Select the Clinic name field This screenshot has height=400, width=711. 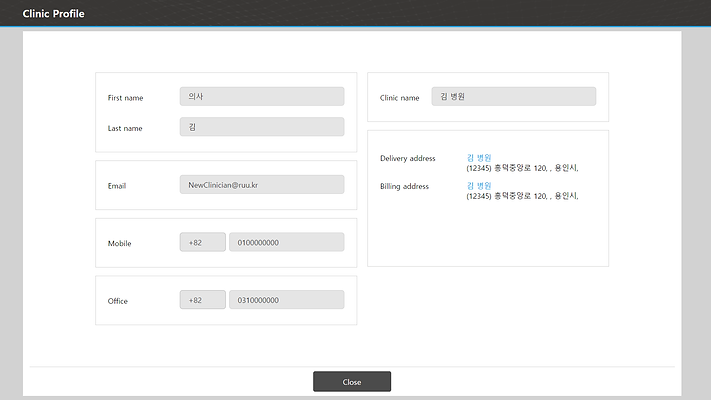[x=514, y=96]
